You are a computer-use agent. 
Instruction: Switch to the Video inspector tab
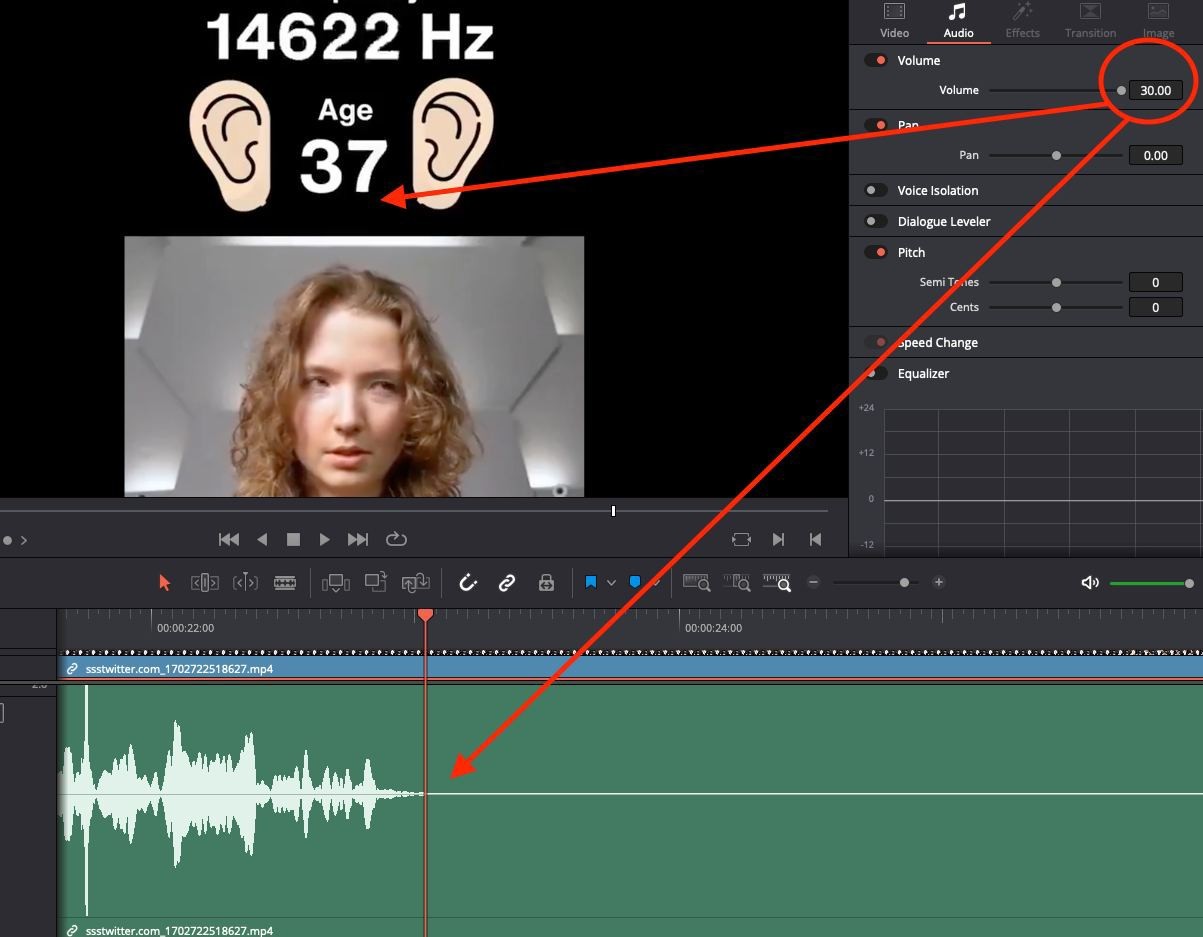[894, 21]
